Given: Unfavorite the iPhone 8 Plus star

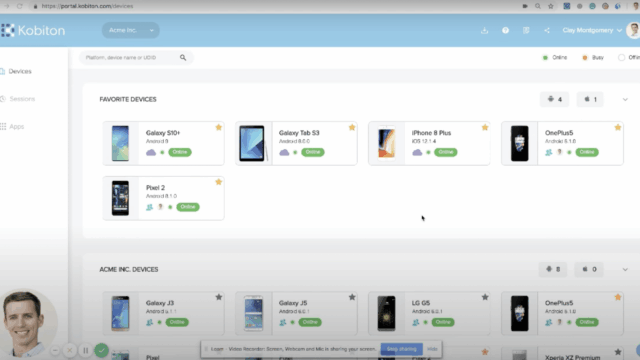Looking at the screenshot, I should [485, 127].
